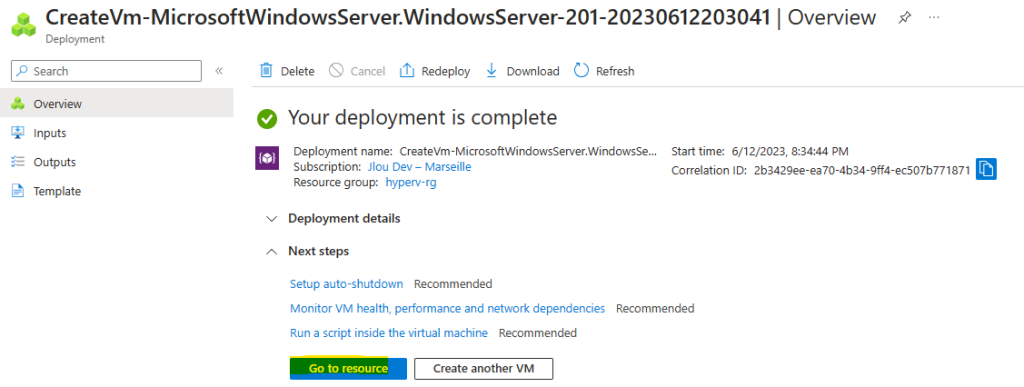Screen dimensions: 1024x387
Task: Click the Delete trash icon
Action: pyautogui.click(x=266, y=70)
